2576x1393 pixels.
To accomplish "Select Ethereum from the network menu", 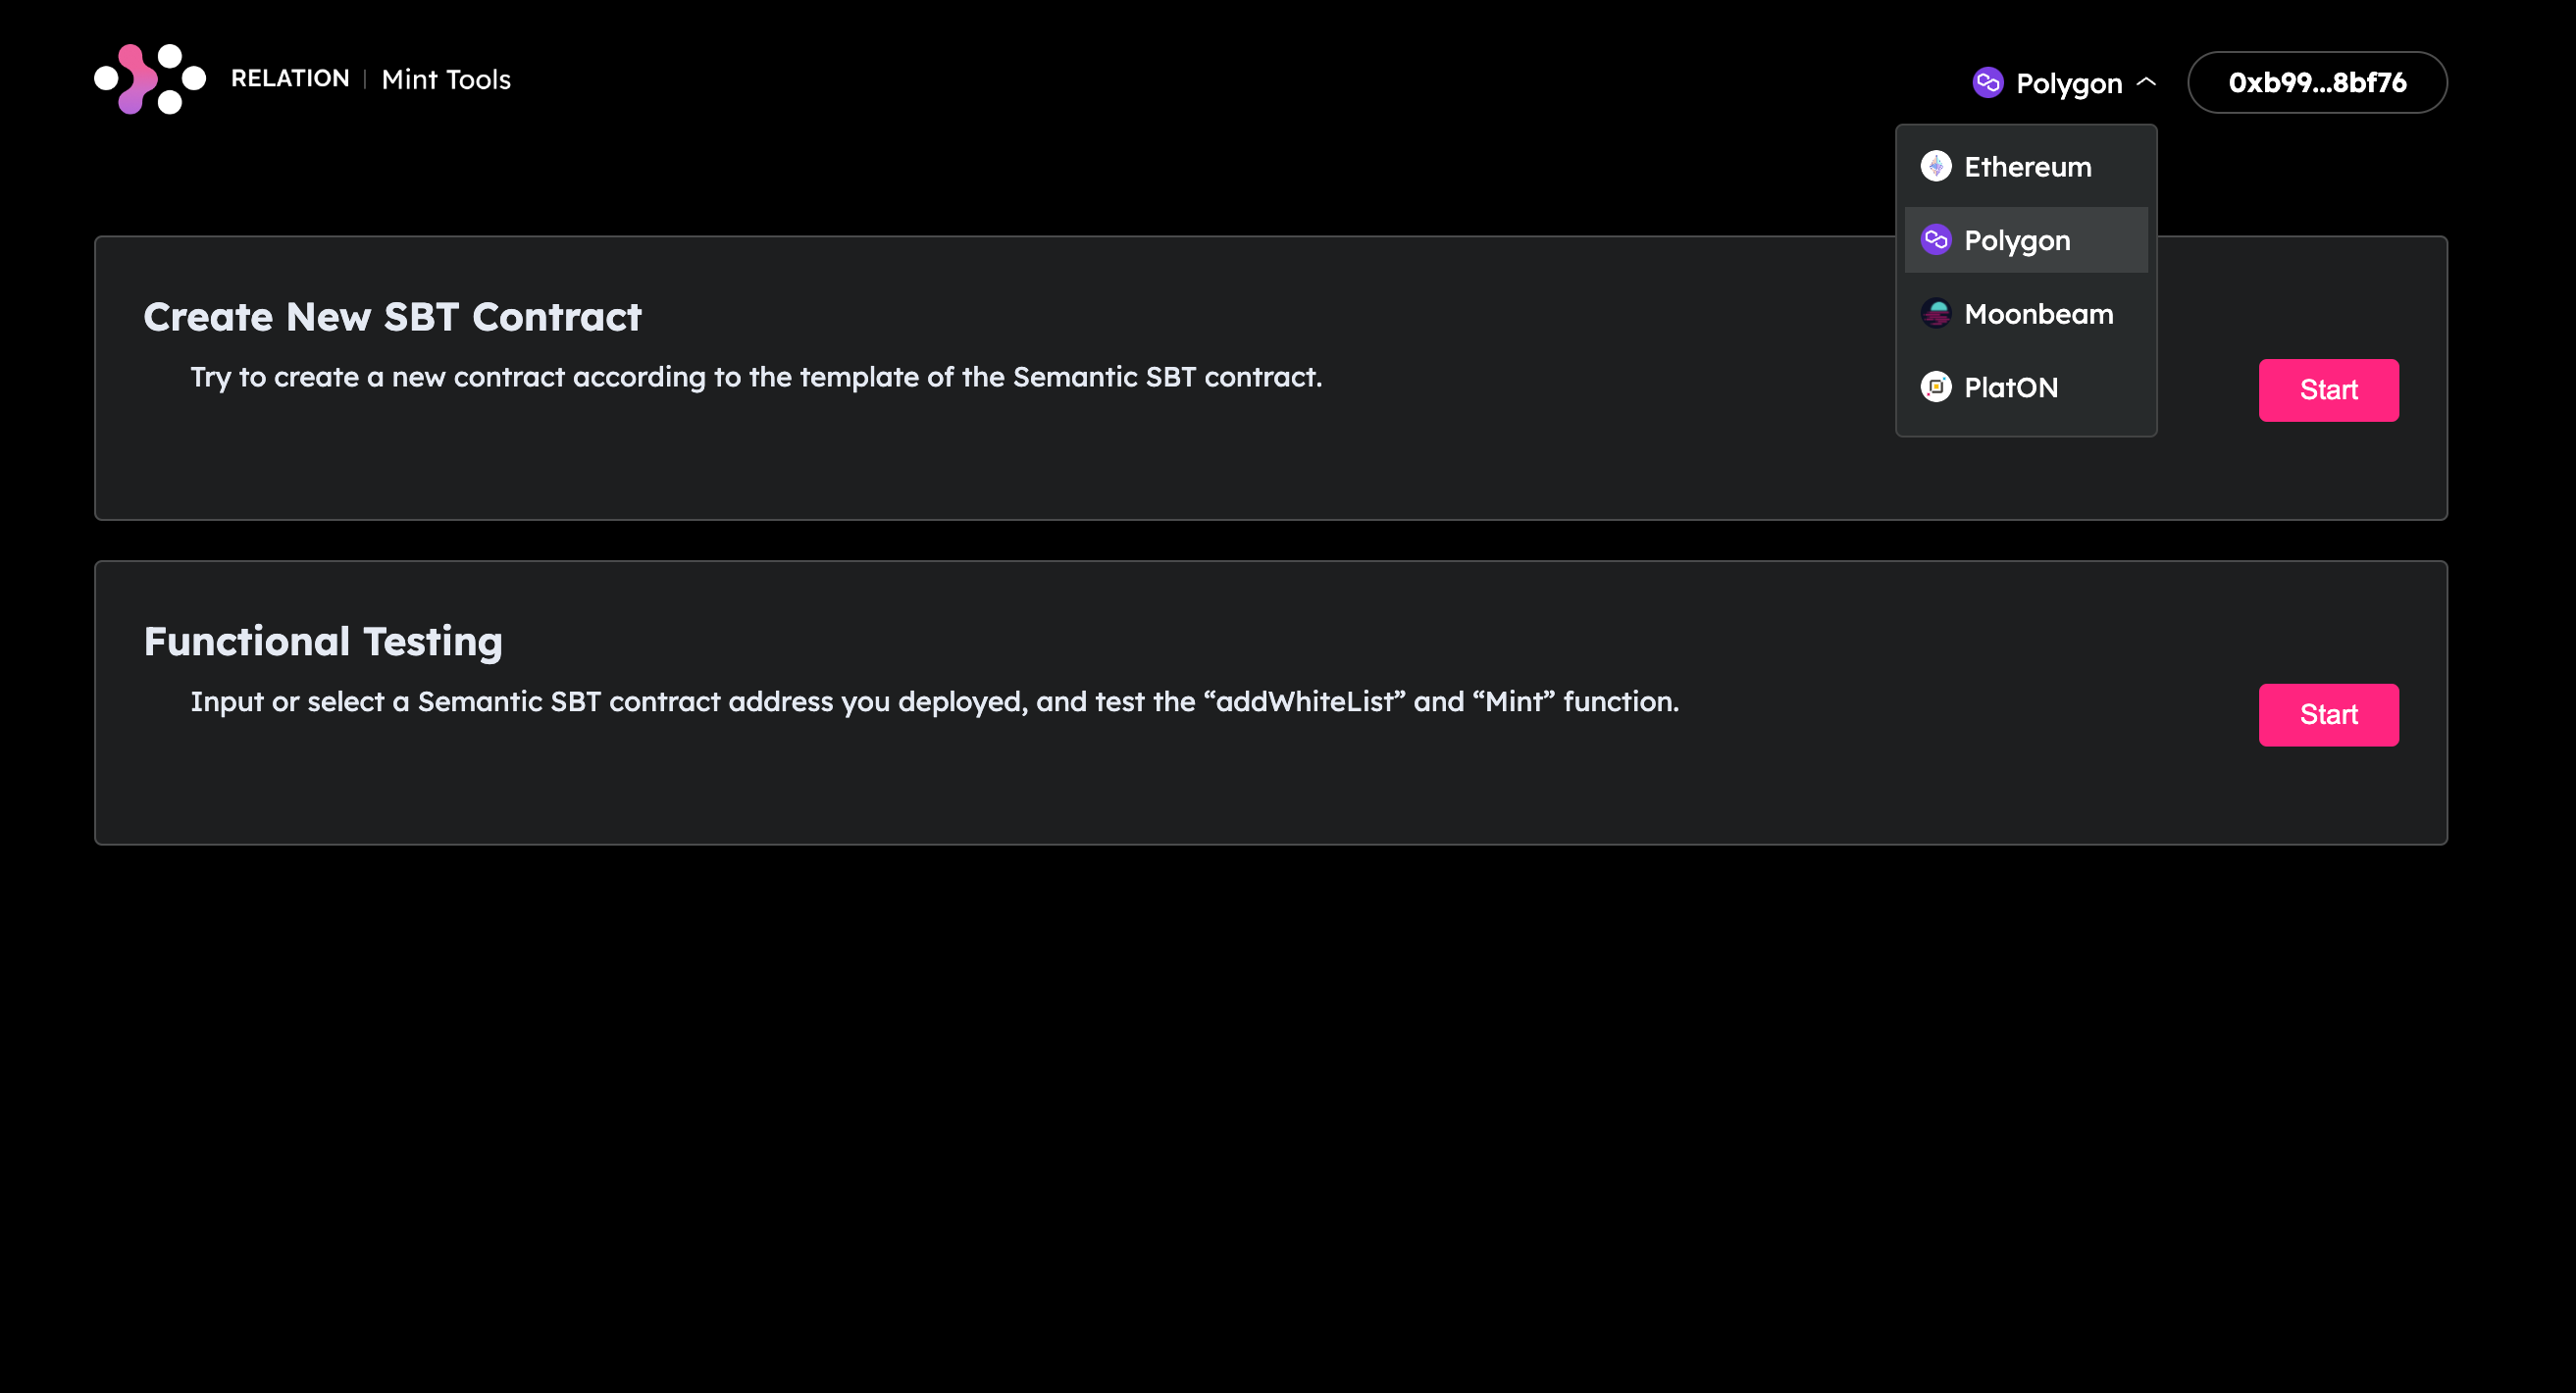I will tap(2027, 167).
